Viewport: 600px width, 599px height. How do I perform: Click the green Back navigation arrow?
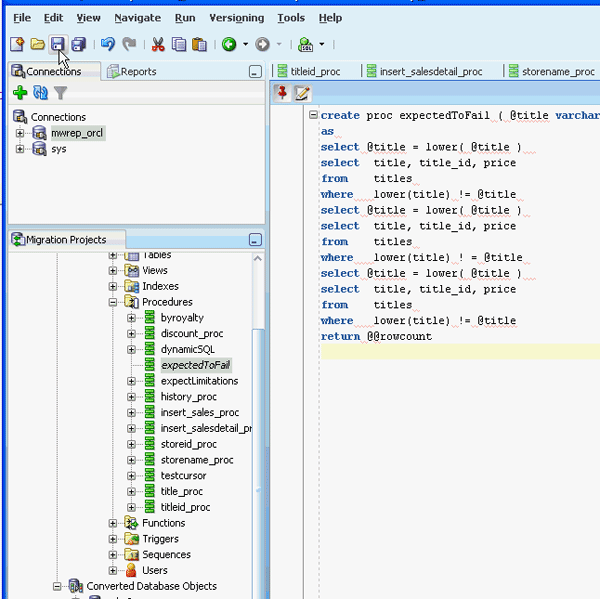pos(229,44)
